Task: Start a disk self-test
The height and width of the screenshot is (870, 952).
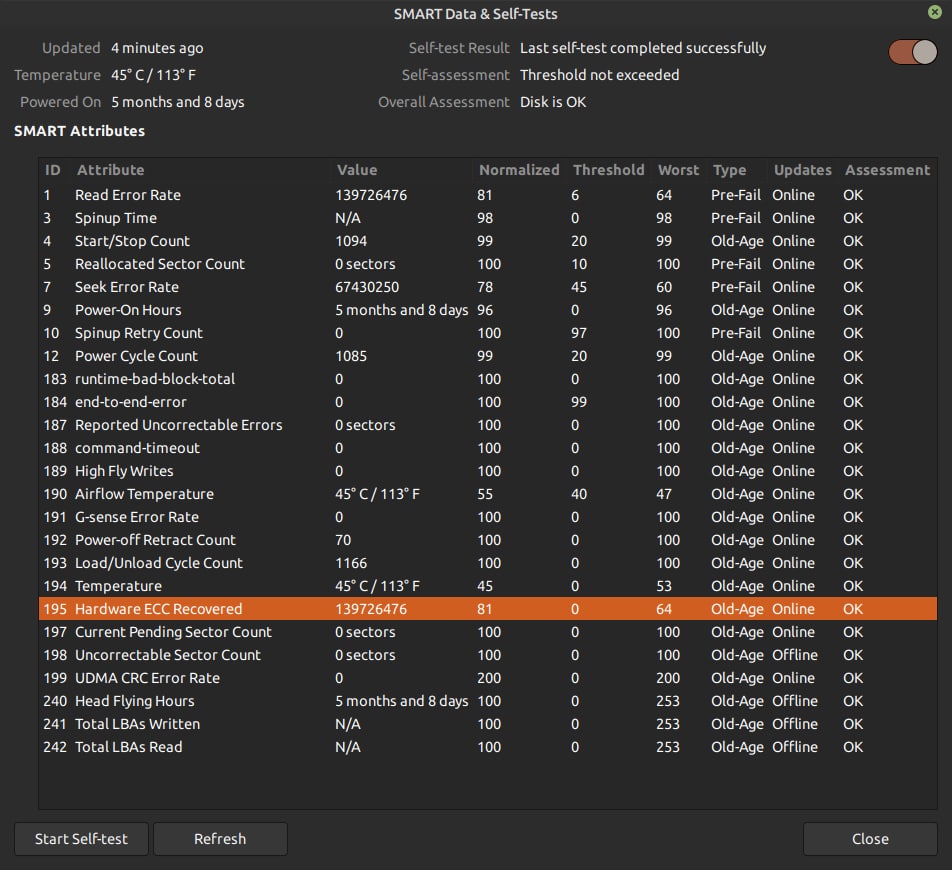Action: pos(81,838)
